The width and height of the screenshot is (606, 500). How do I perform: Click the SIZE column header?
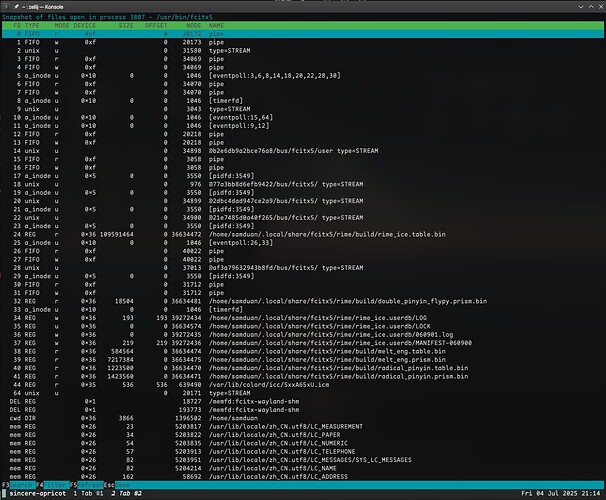126,26
